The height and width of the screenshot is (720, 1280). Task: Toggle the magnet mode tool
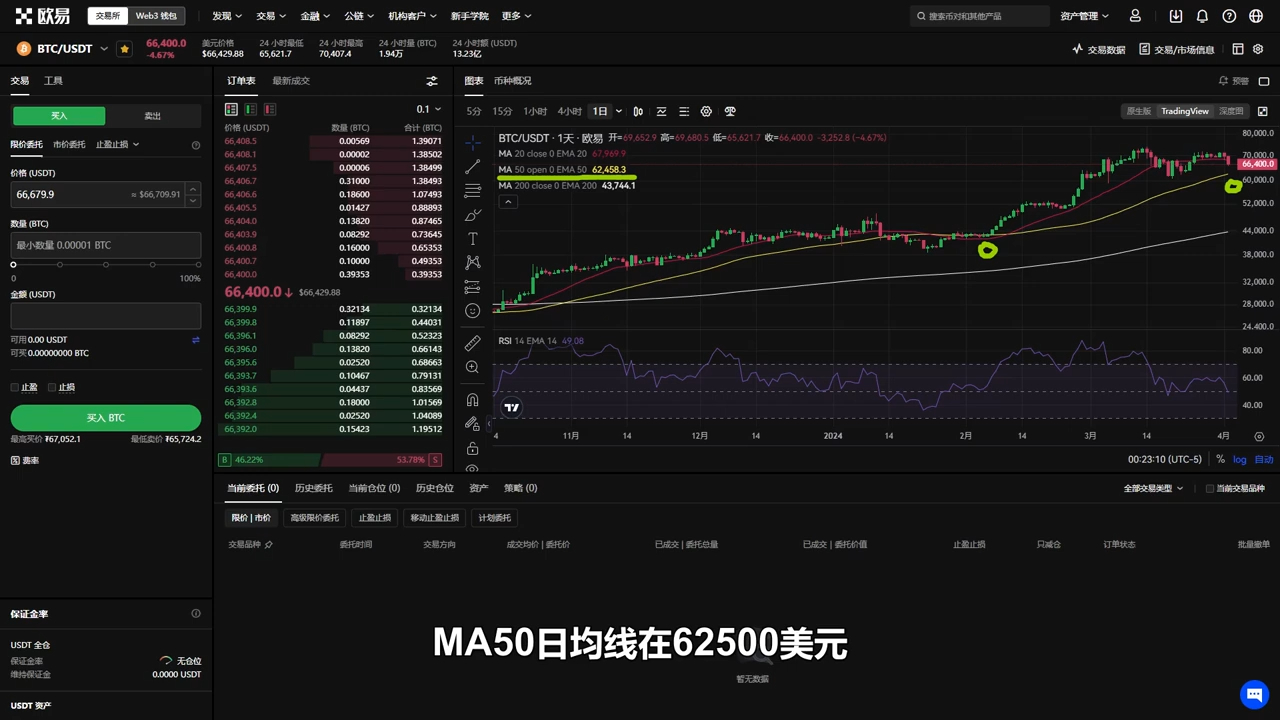coord(473,400)
